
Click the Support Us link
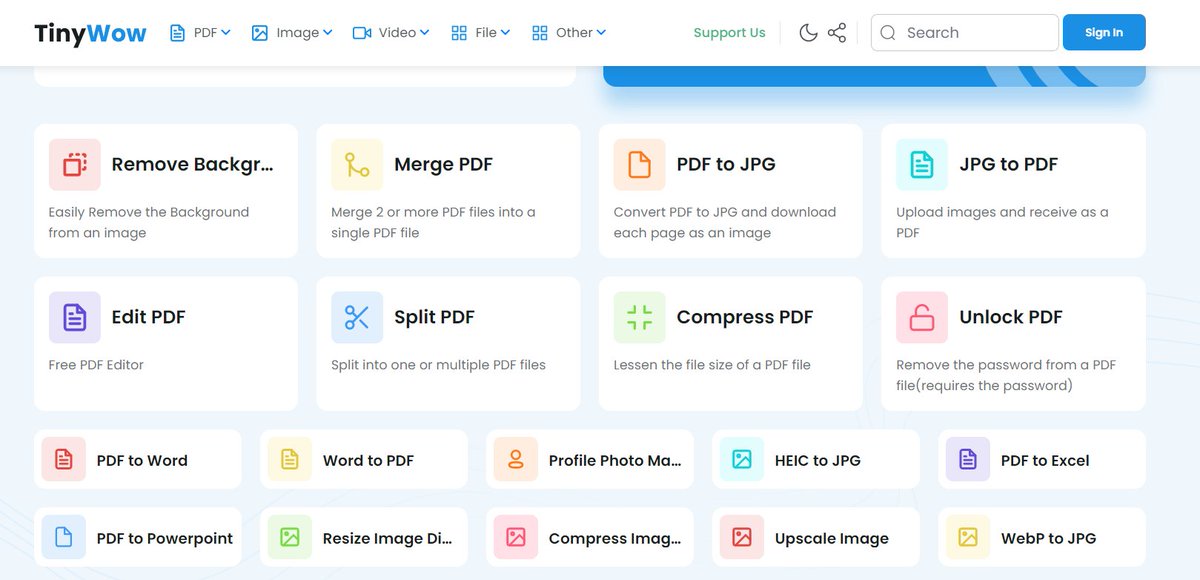[729, 33]
